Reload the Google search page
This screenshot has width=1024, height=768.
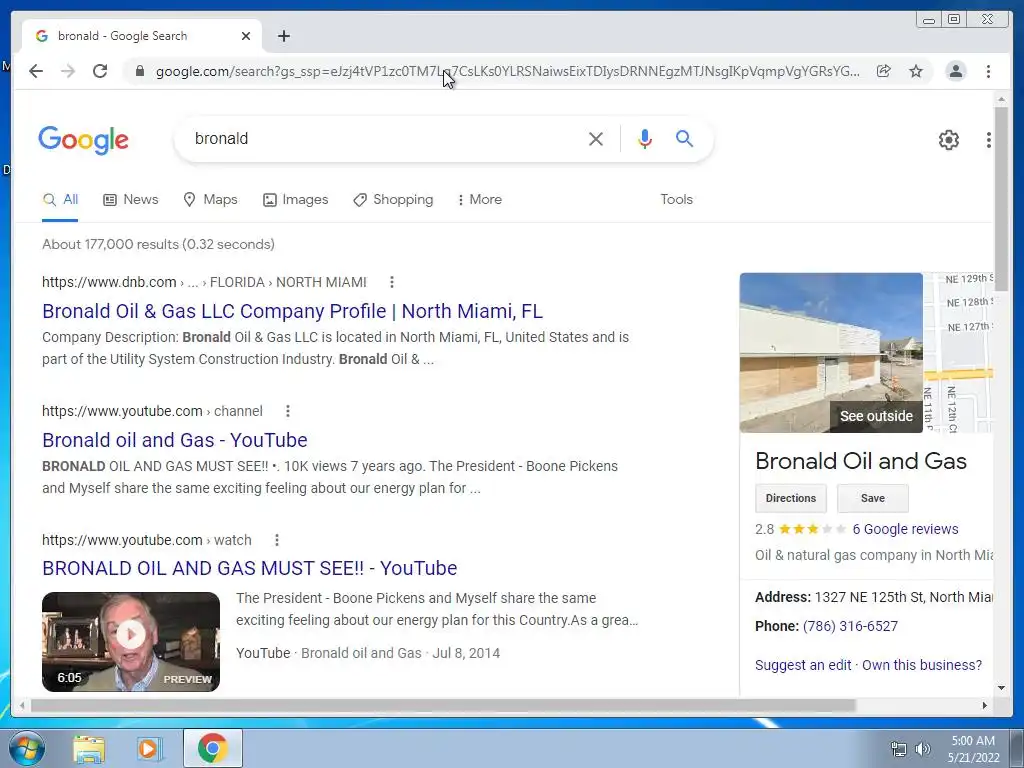[x=100, y=71]
